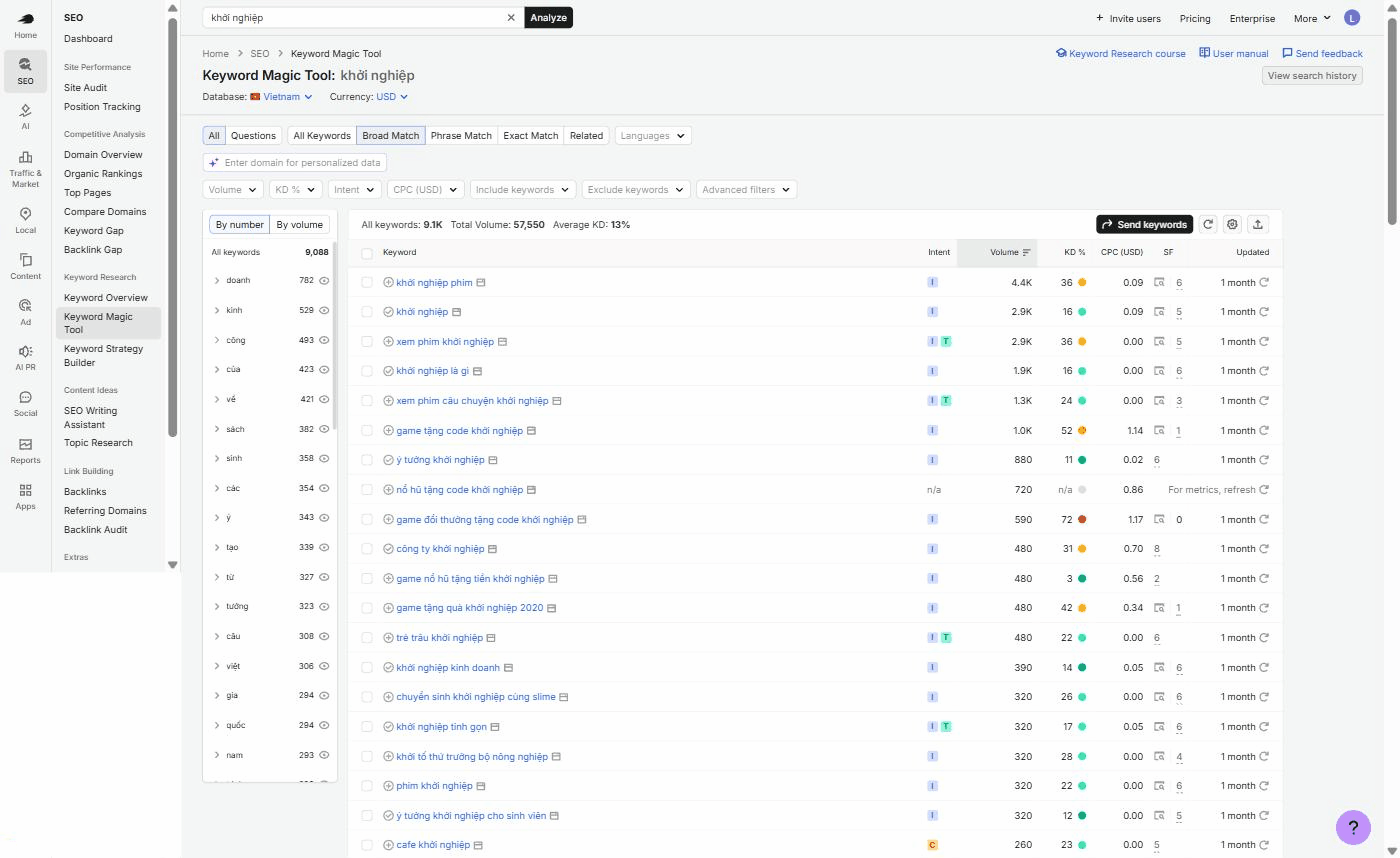Open the Local section icon
Viewport: 1400px width, 858px height.
tap(25, 220)
